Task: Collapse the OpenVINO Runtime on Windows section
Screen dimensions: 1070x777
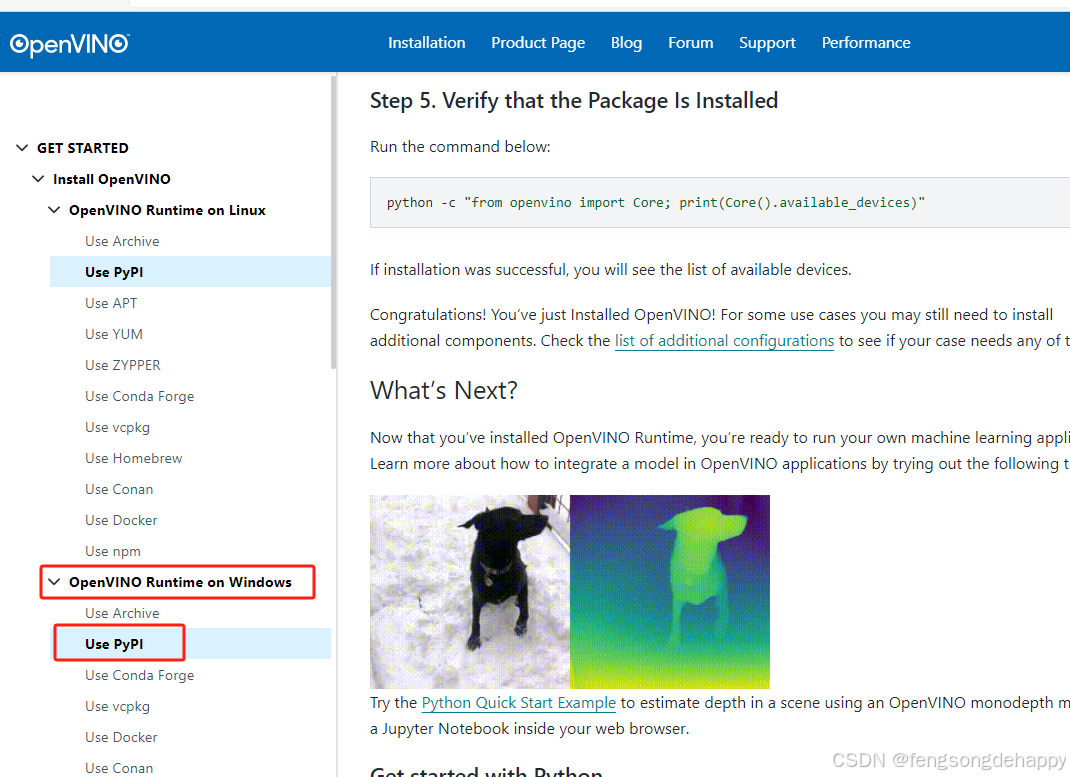Action: [x=54, y=581]
